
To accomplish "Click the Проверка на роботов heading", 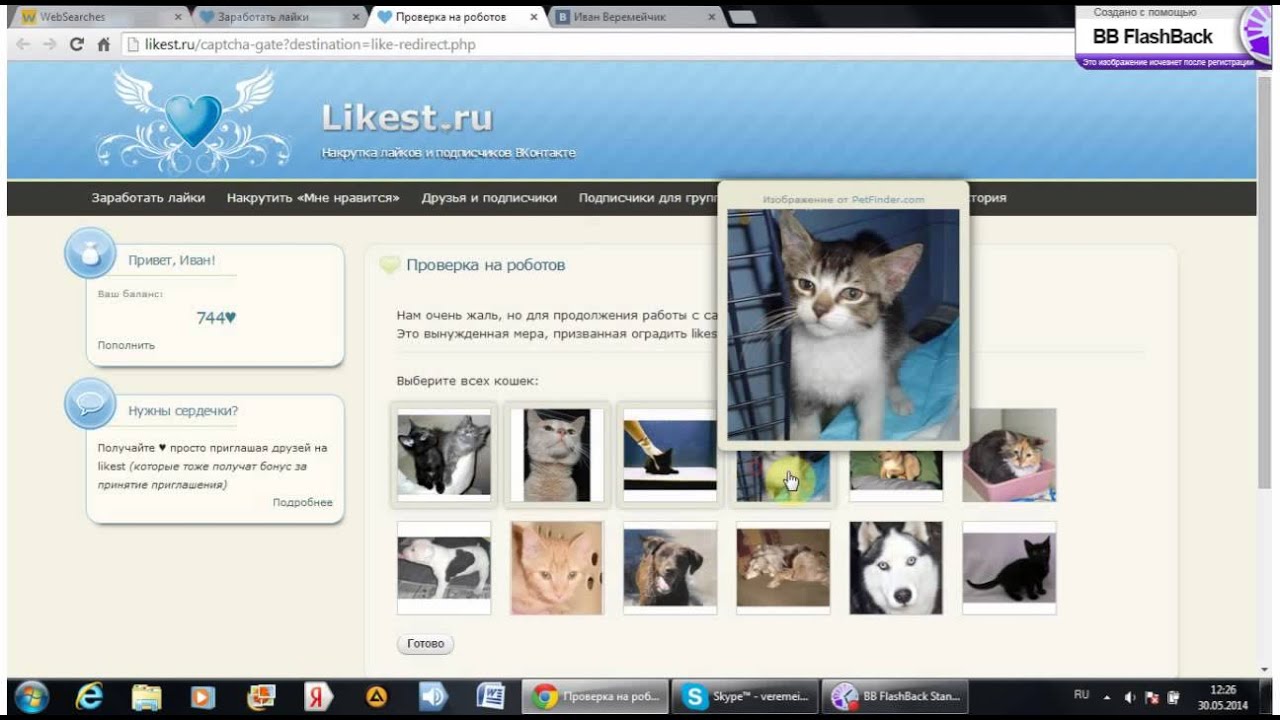I will click(485, 265).
